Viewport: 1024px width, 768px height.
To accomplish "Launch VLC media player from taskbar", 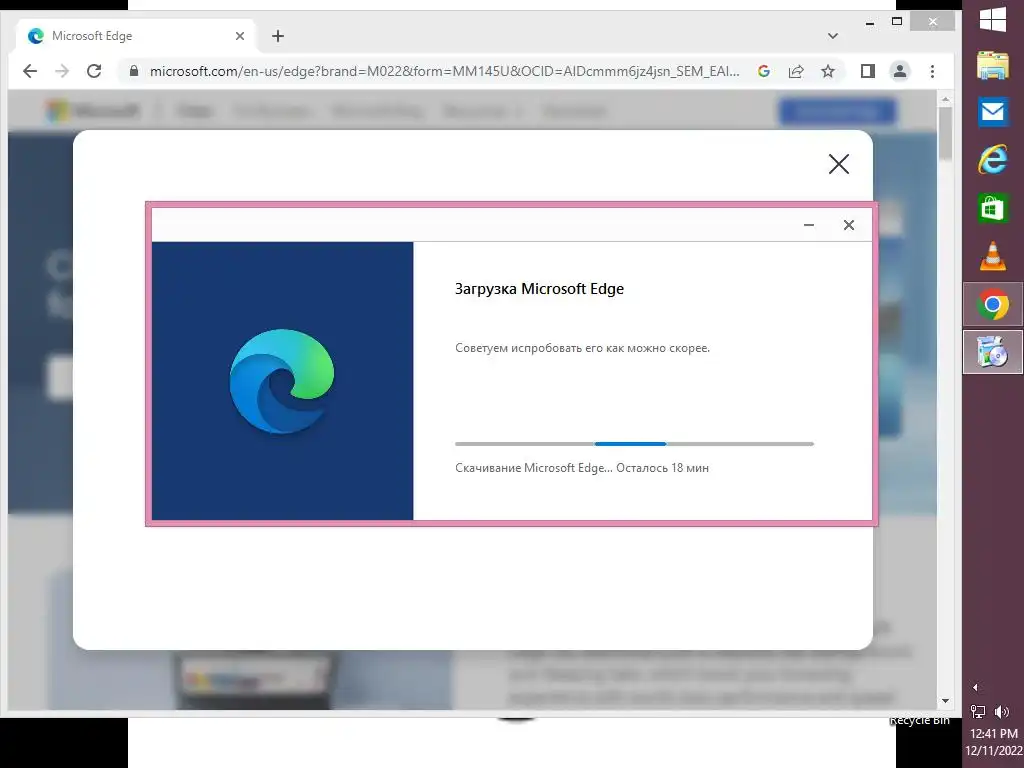I will (993, 255).
